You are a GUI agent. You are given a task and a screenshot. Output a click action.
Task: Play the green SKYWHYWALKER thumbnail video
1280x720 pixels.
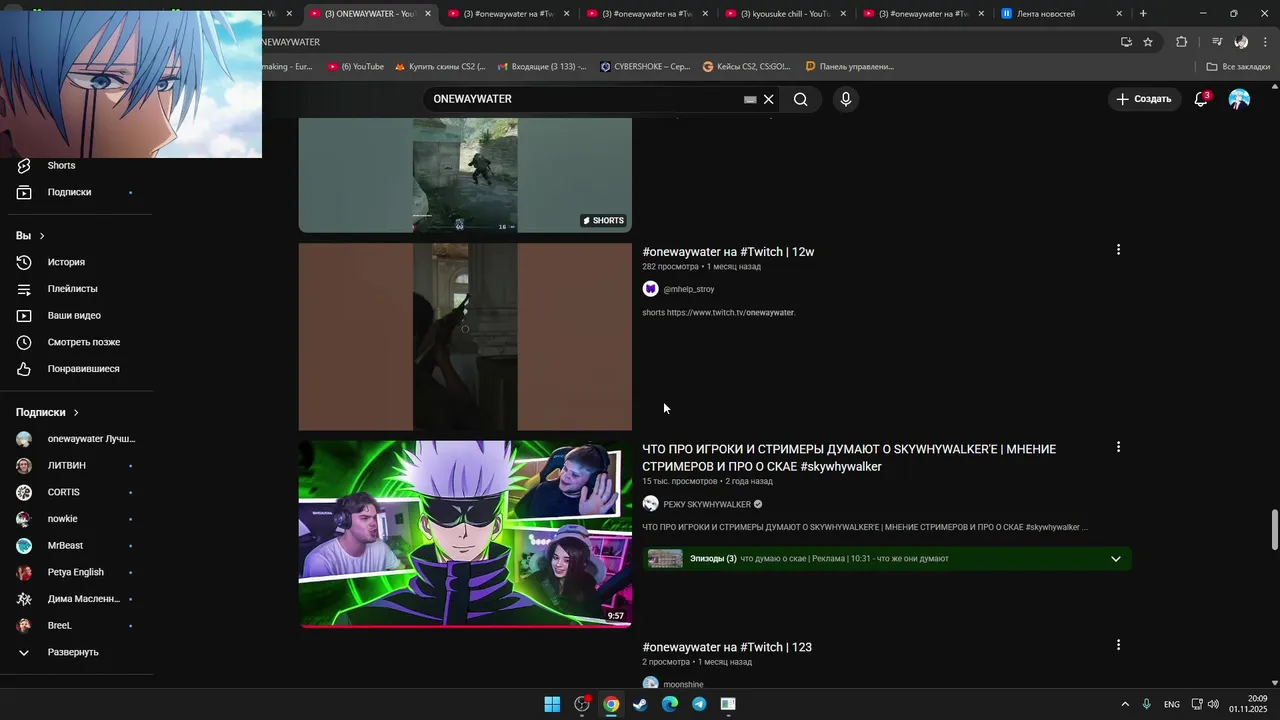tap(465, 534)
